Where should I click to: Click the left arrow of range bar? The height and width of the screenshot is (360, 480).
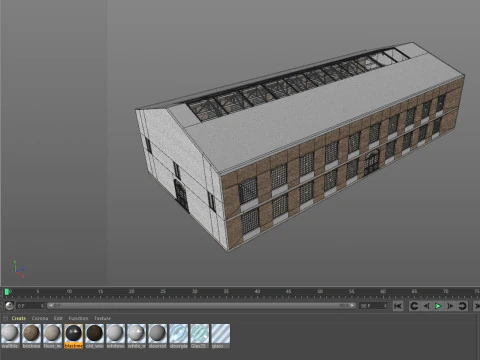tap(50, 305)
